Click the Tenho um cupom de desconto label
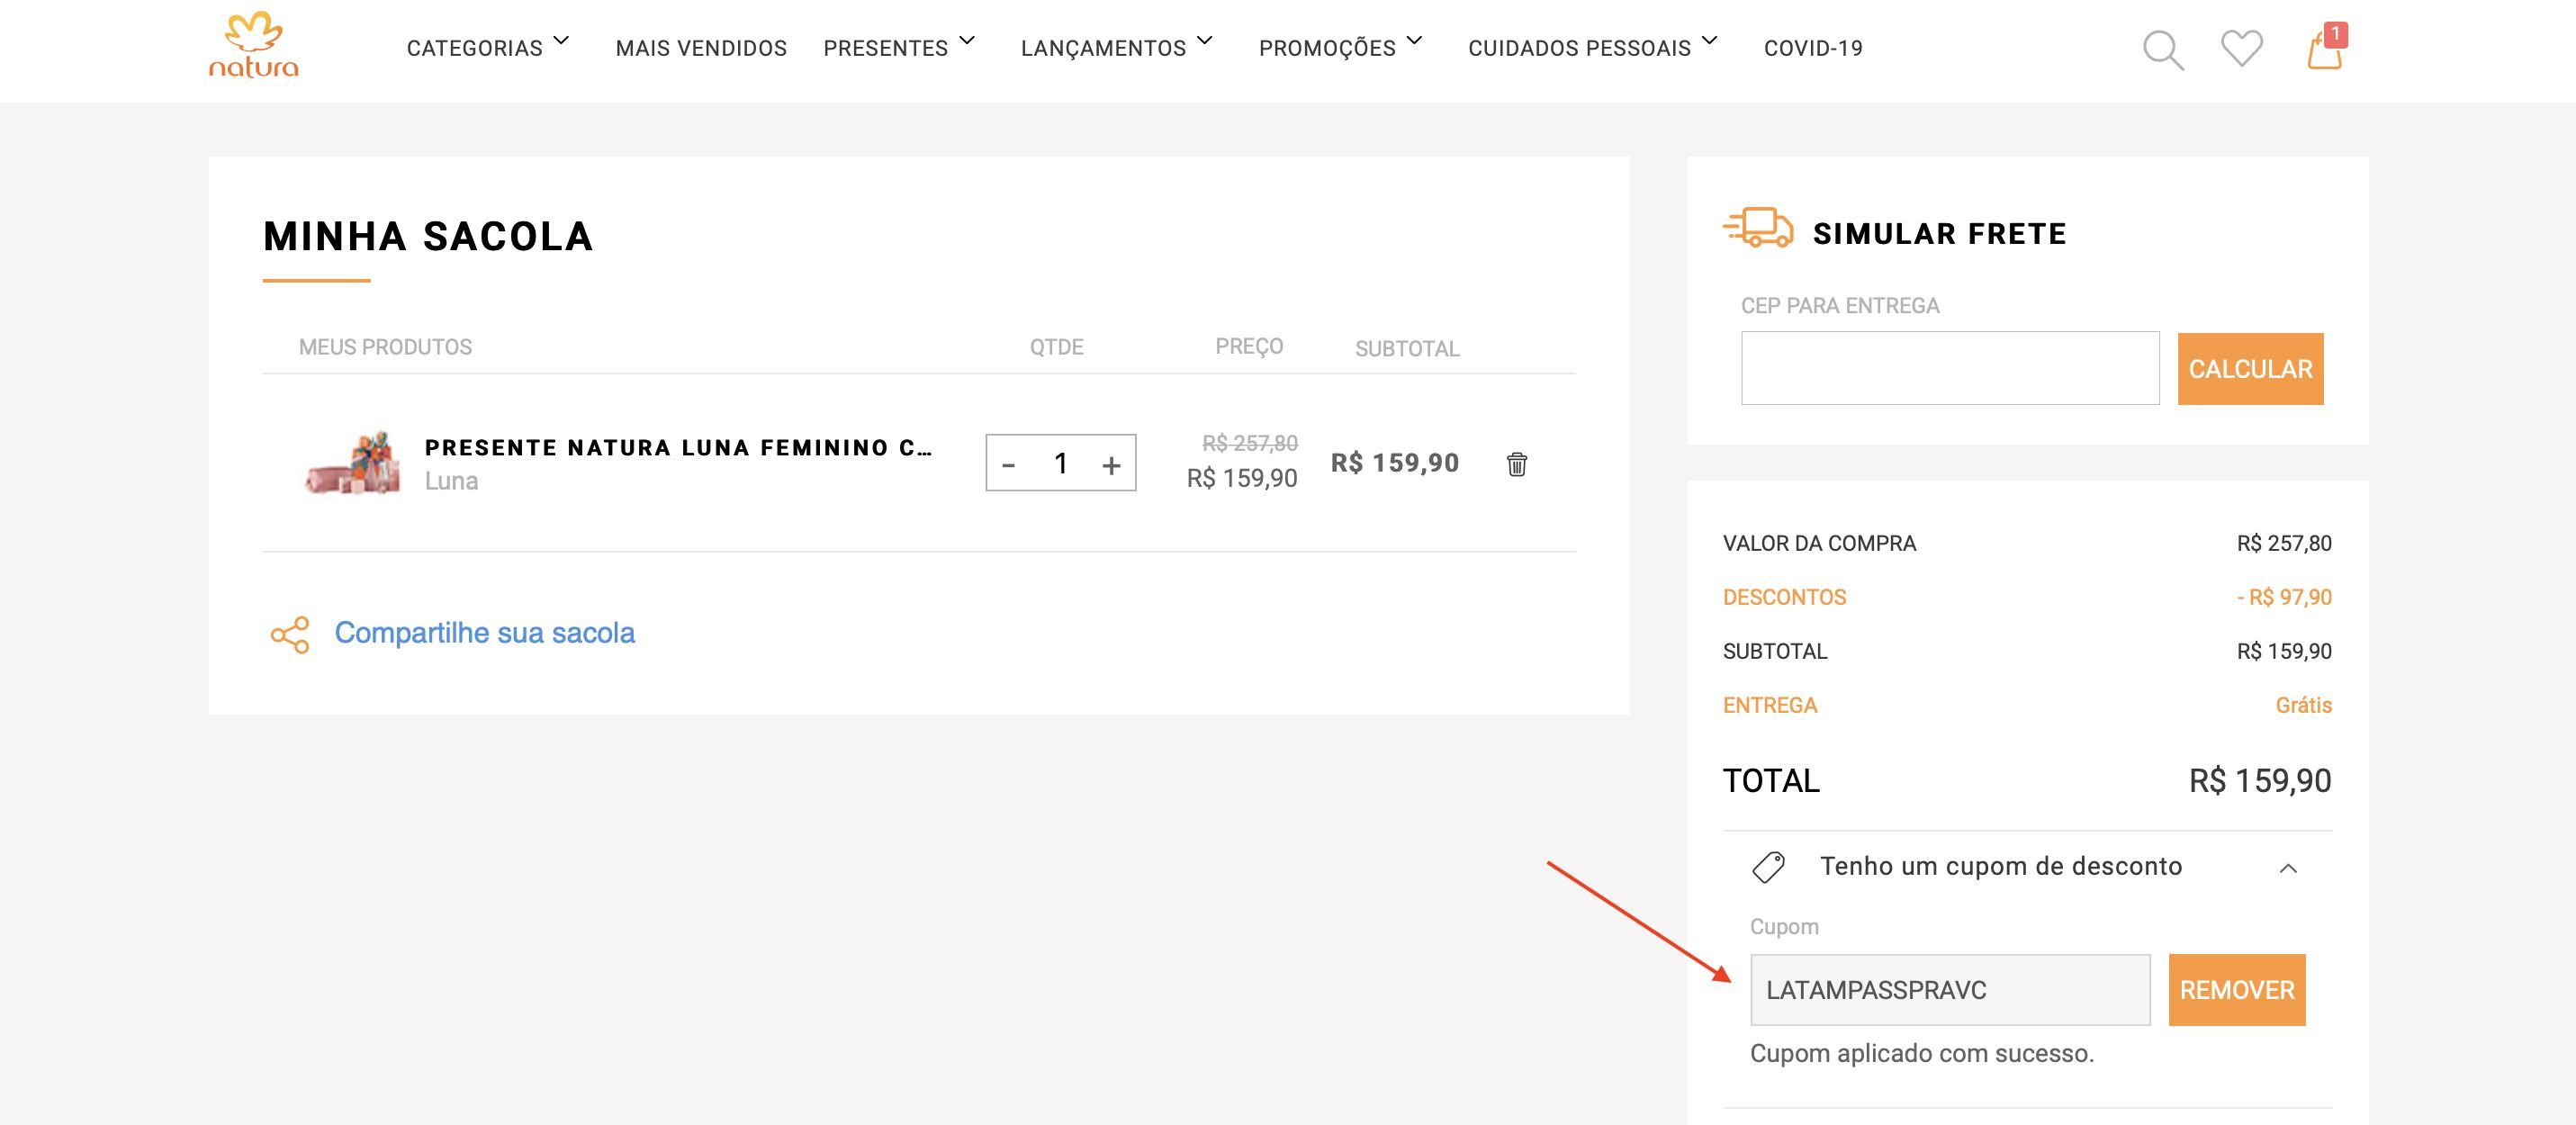Screen dimensions: 2576x1125 (2001, 866)
